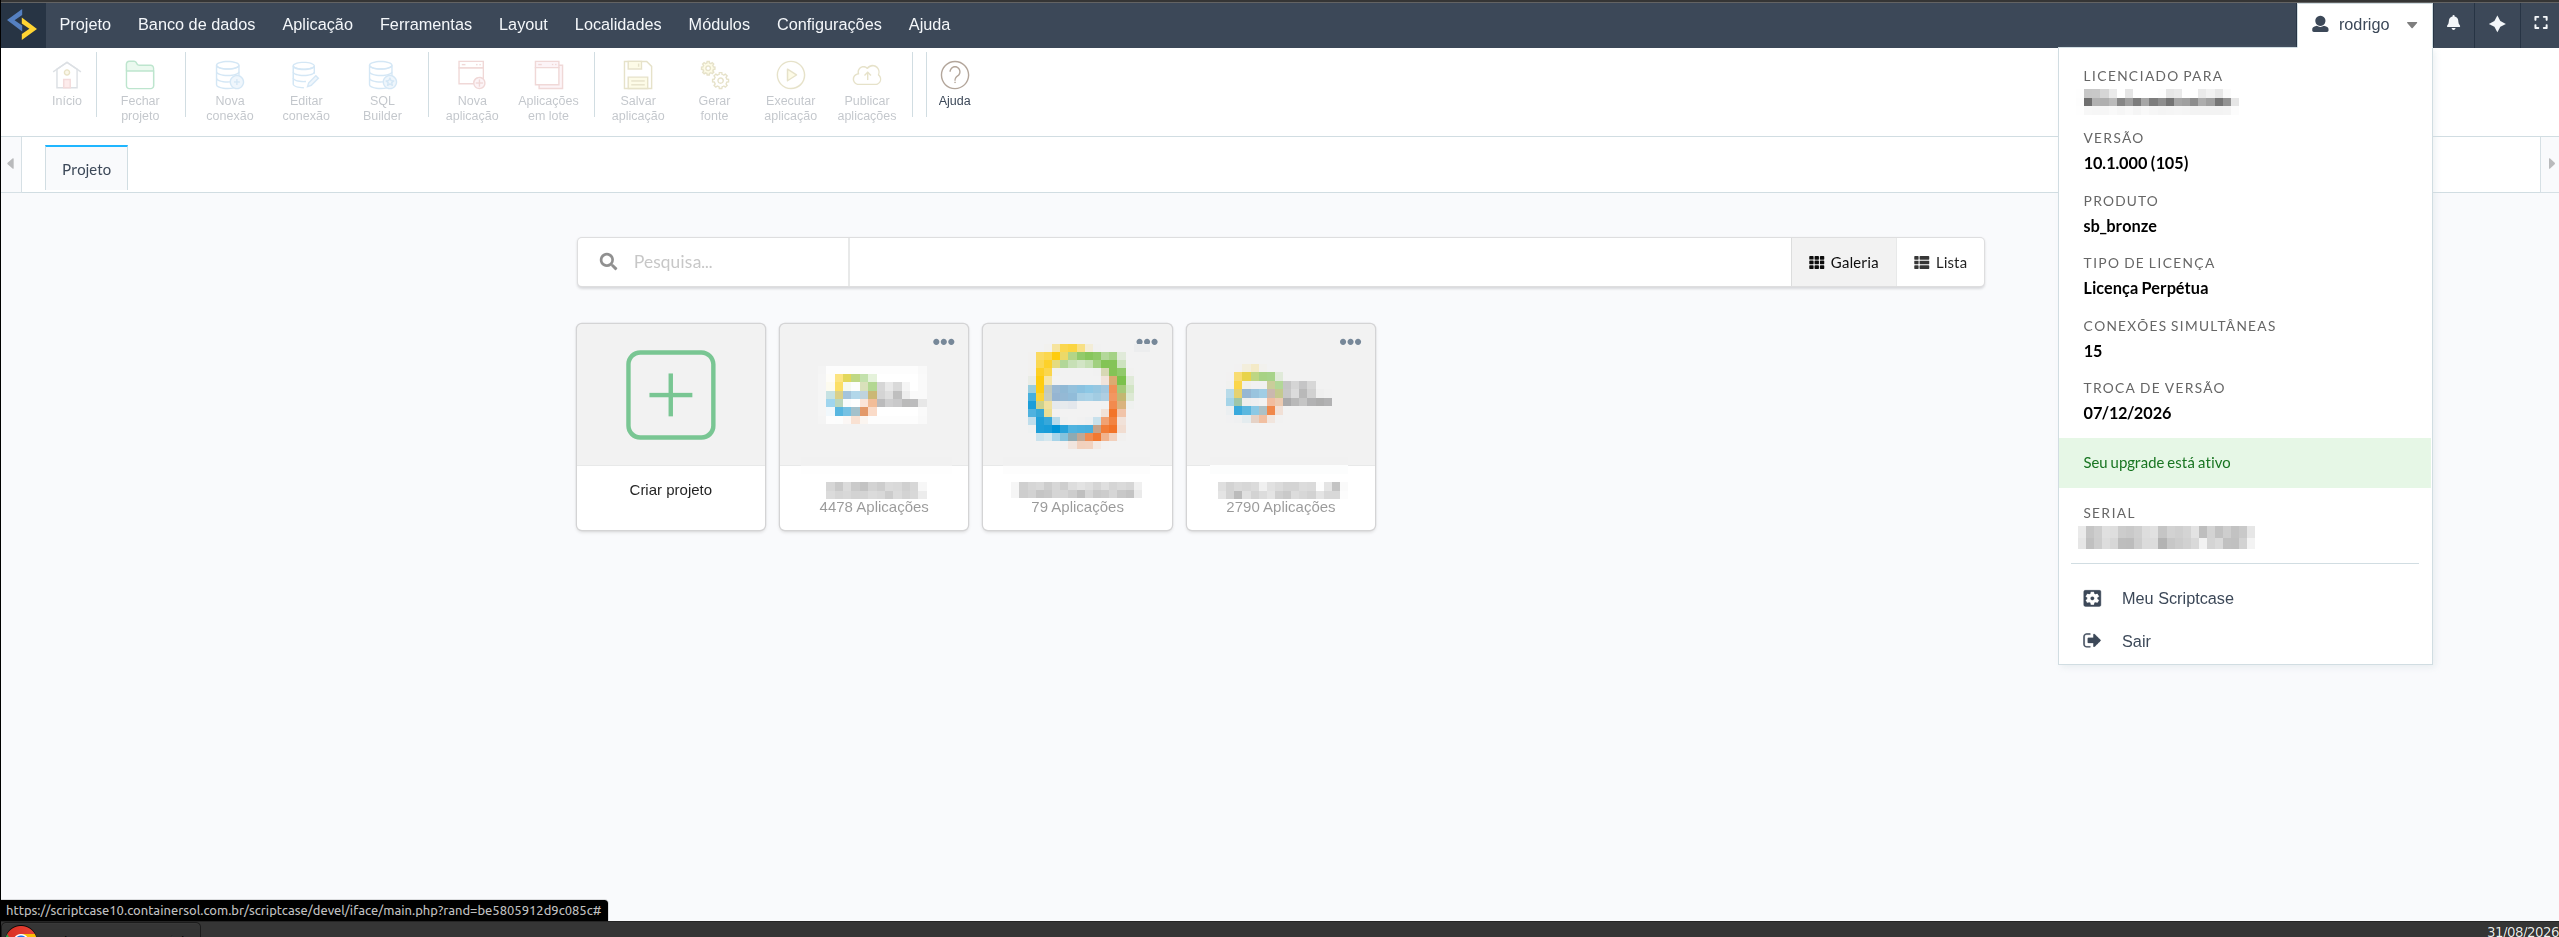The height and width of the screenshot is (937, 2559).
Task: Click the search magnifier icon
Action: click(x=608, y=262)
